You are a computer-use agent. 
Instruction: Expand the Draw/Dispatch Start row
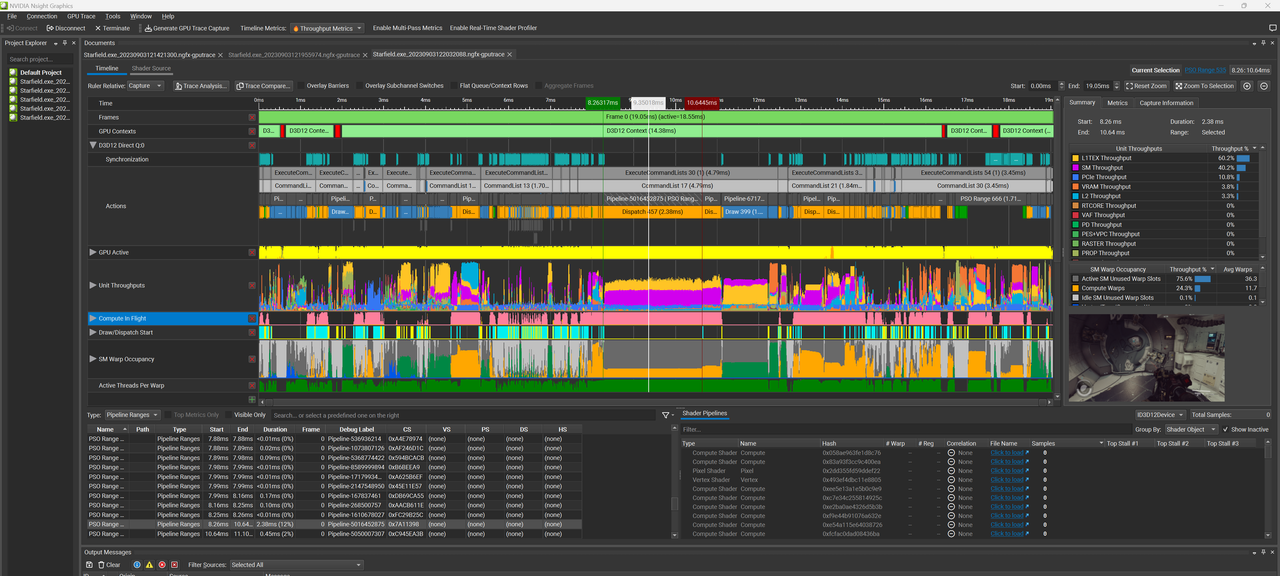click(94, 332)
